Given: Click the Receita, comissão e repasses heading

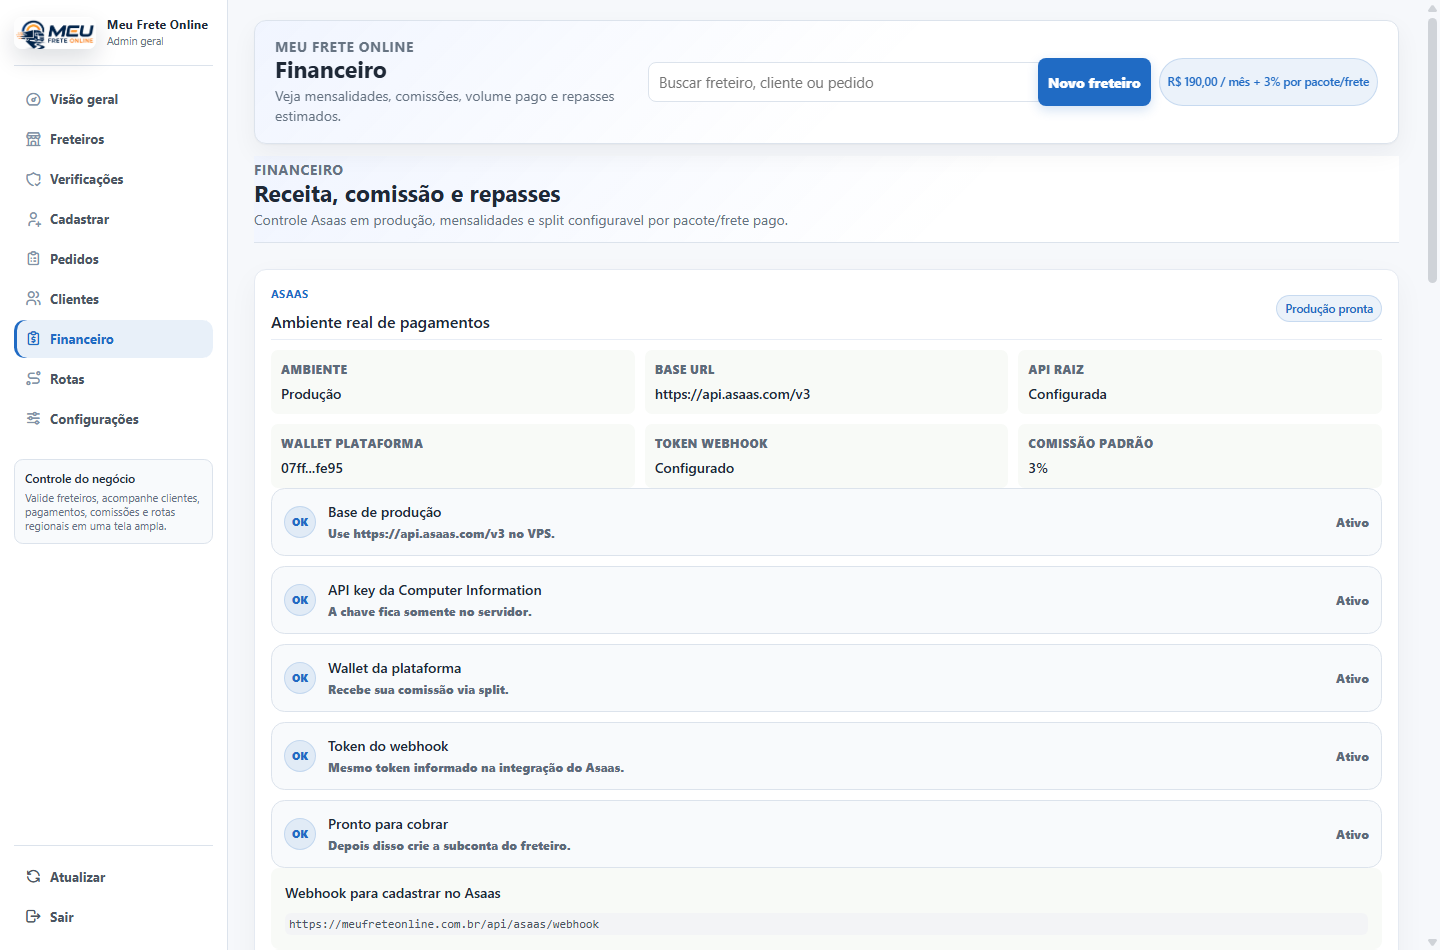Looking at the screenshot, I should [x=407, y=194].
